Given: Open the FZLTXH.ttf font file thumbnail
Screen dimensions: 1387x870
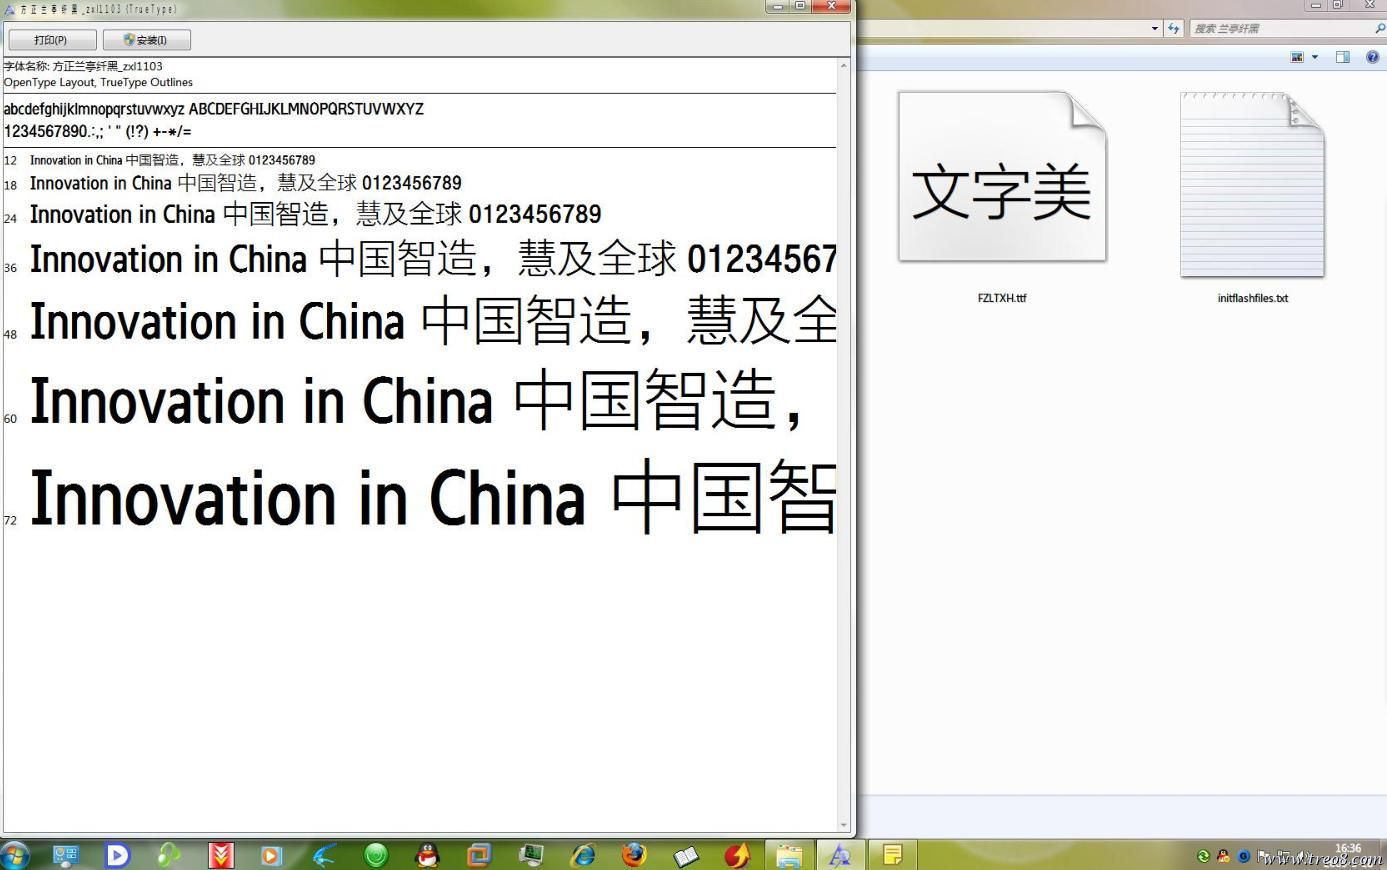Looking at the screenshot, I should [x=1002, y=178].
